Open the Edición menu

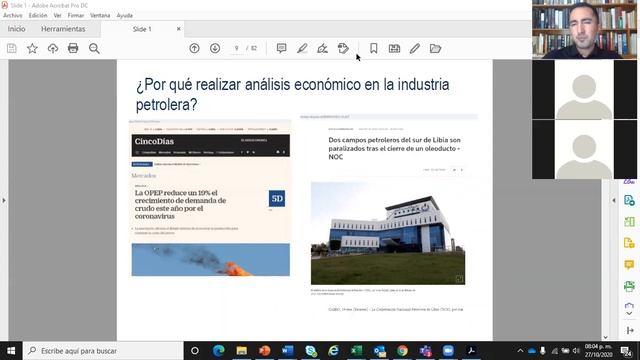point(38,16)
